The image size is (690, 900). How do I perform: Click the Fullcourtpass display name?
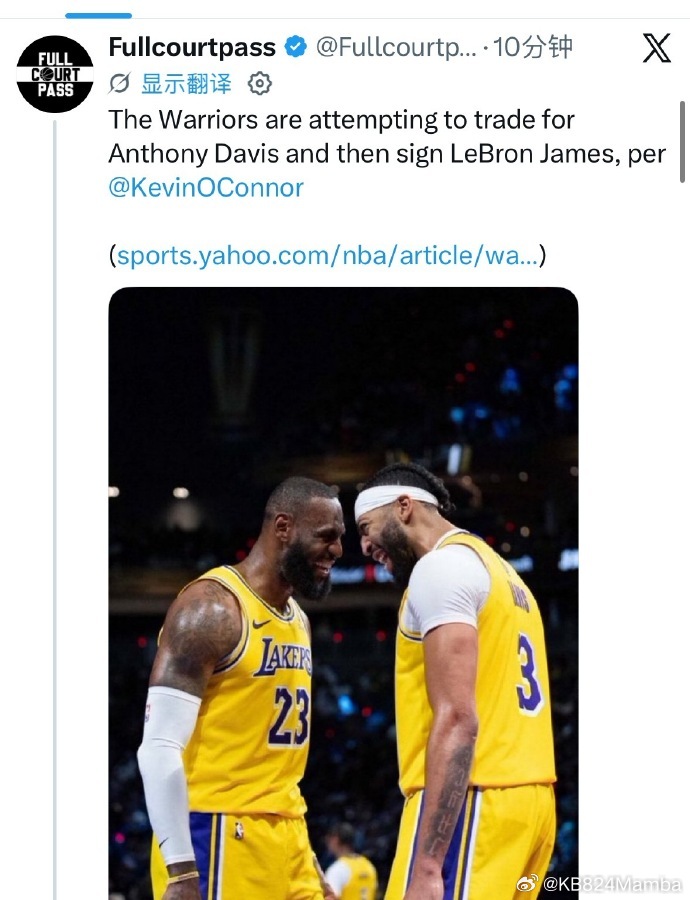point(192,47)
